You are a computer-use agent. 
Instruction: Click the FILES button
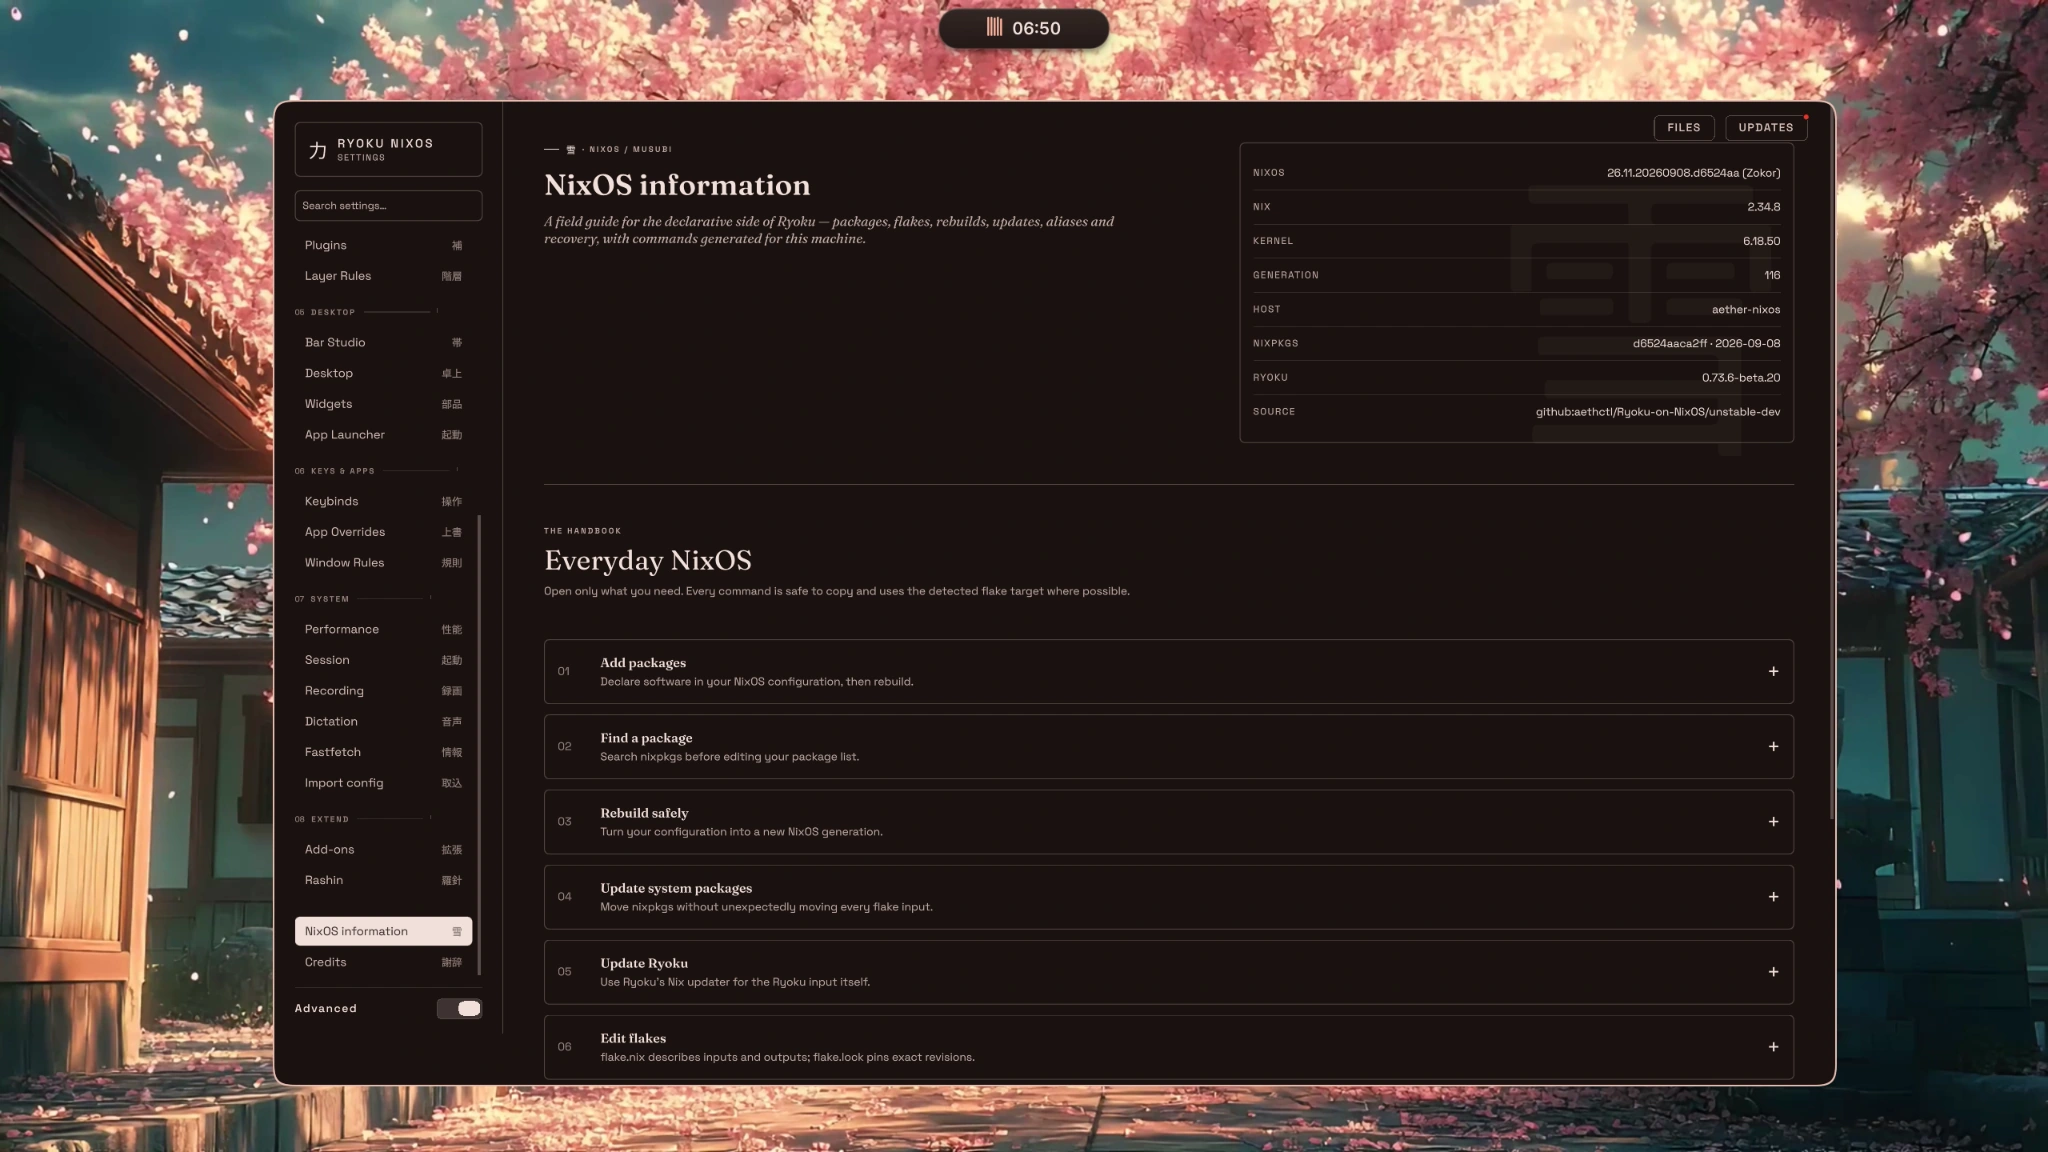(x=1684, y=127)
